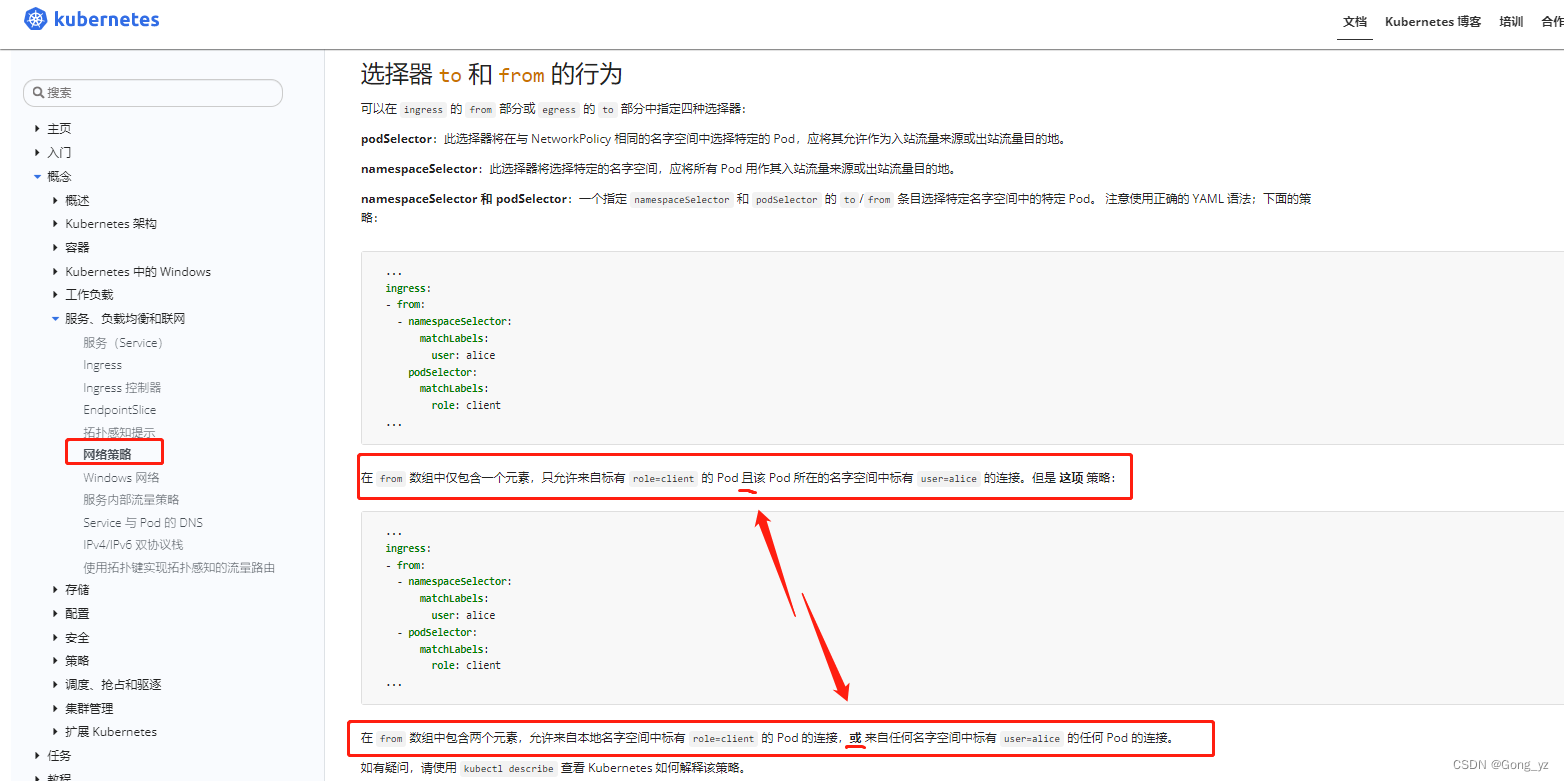Click 'user: alice' in second YAML block

[463, 616]
